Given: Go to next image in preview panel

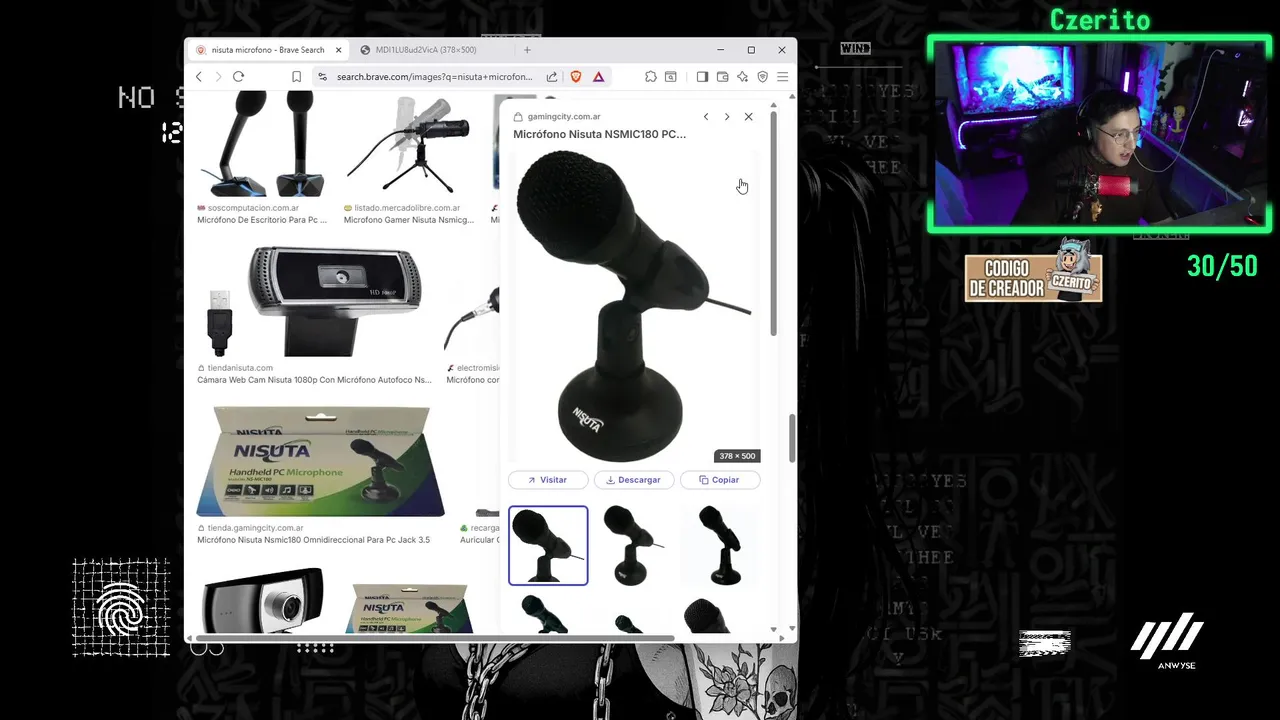Looking at the screenshot, I should click(727, 117).
